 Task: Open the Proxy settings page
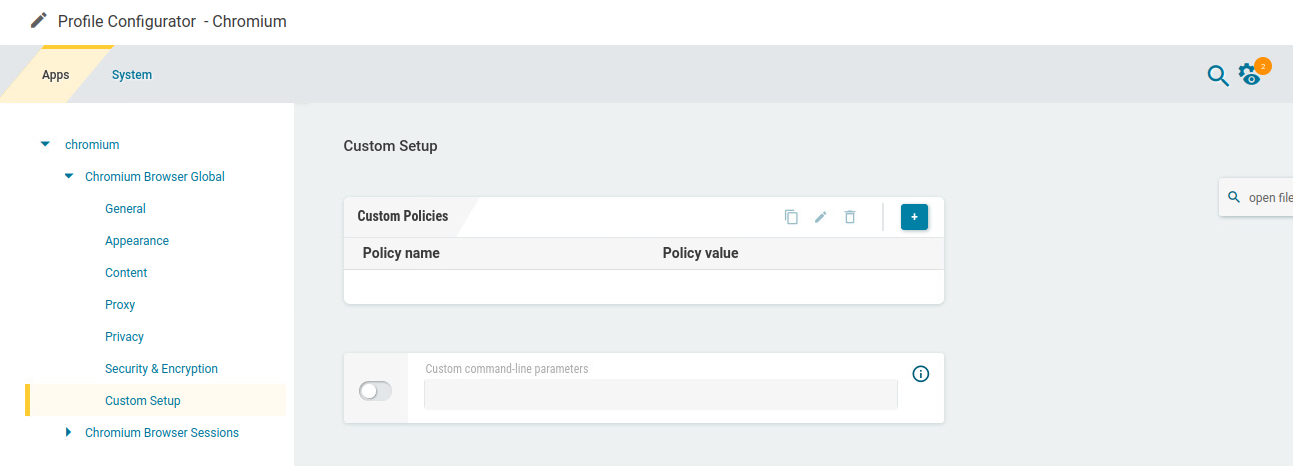120,305
